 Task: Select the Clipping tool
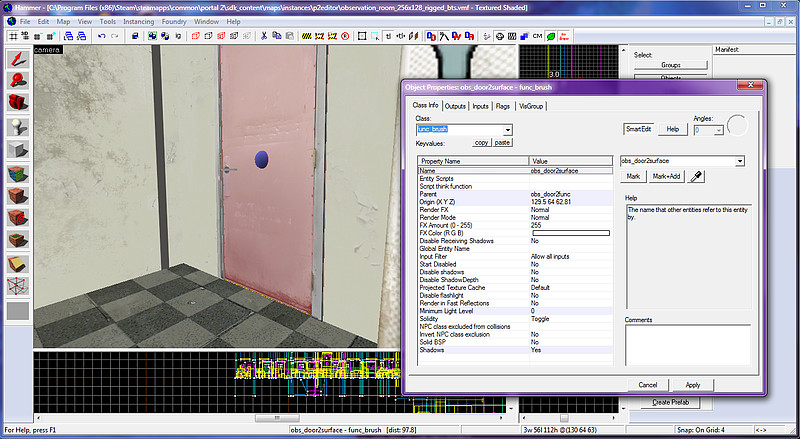[18, 264]
